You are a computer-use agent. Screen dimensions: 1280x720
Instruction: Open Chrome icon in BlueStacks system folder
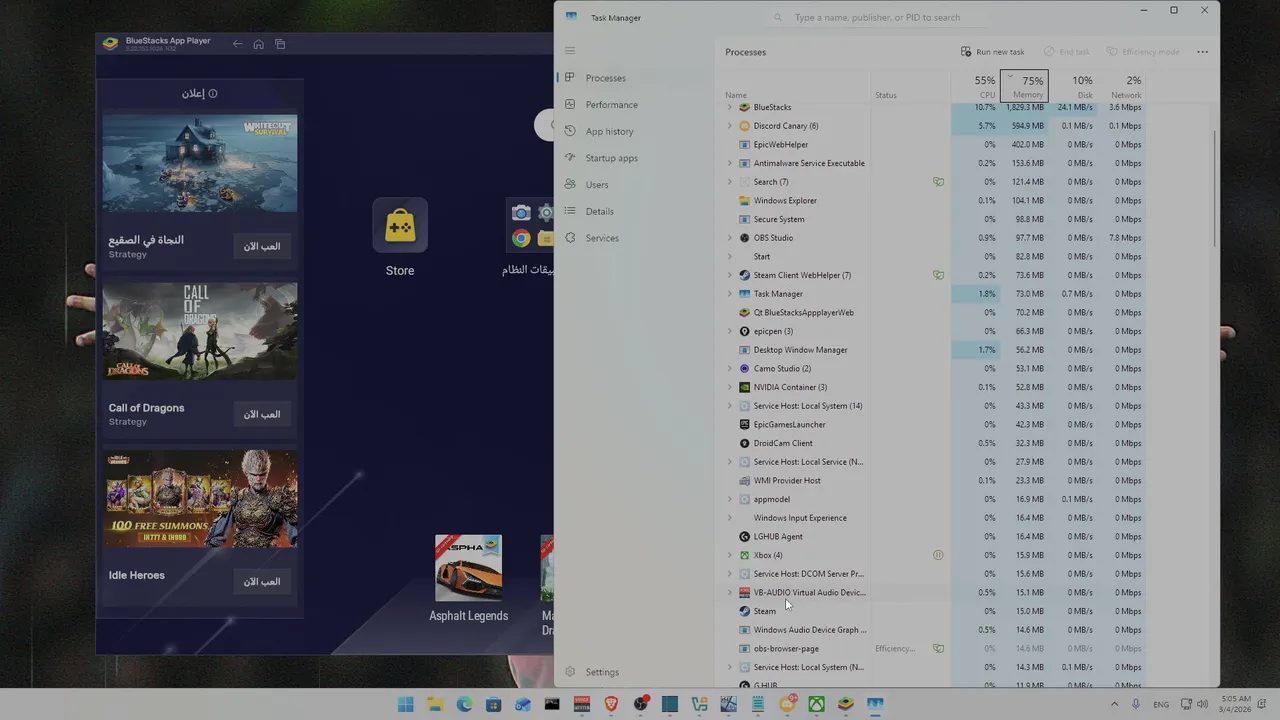tap(521, 238)
